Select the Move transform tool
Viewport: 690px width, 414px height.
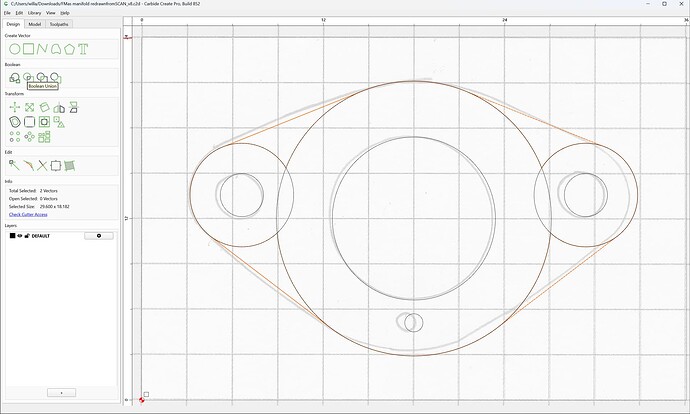tap(15, 107)
